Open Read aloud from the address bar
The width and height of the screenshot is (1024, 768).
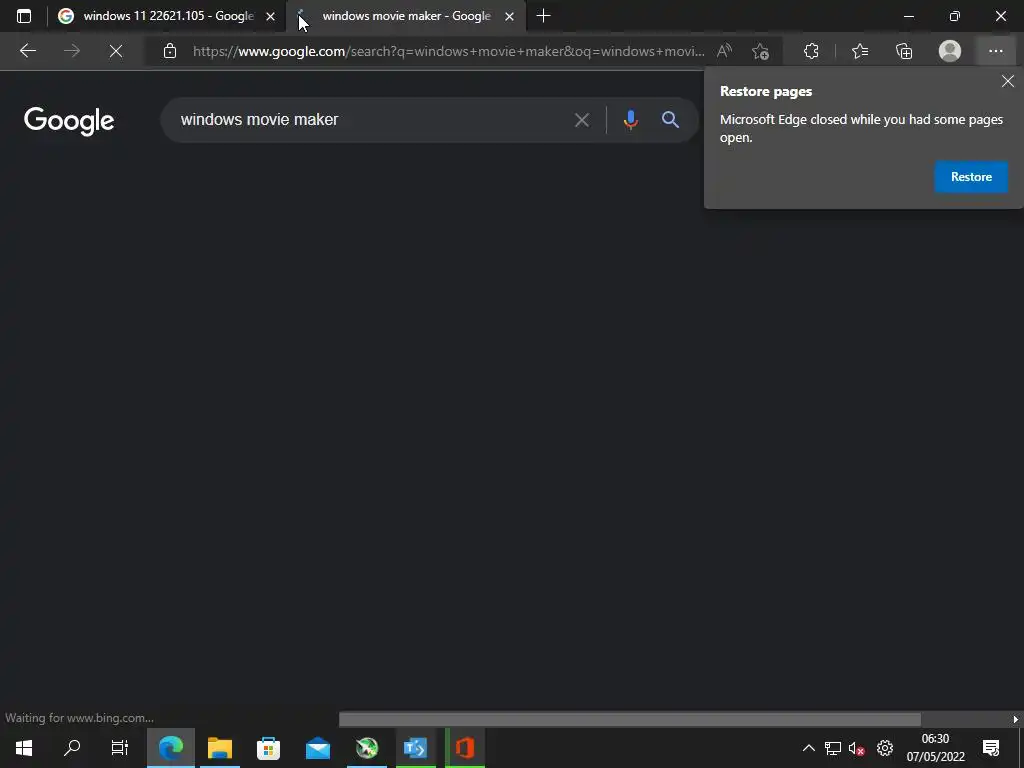coord(724,51)
